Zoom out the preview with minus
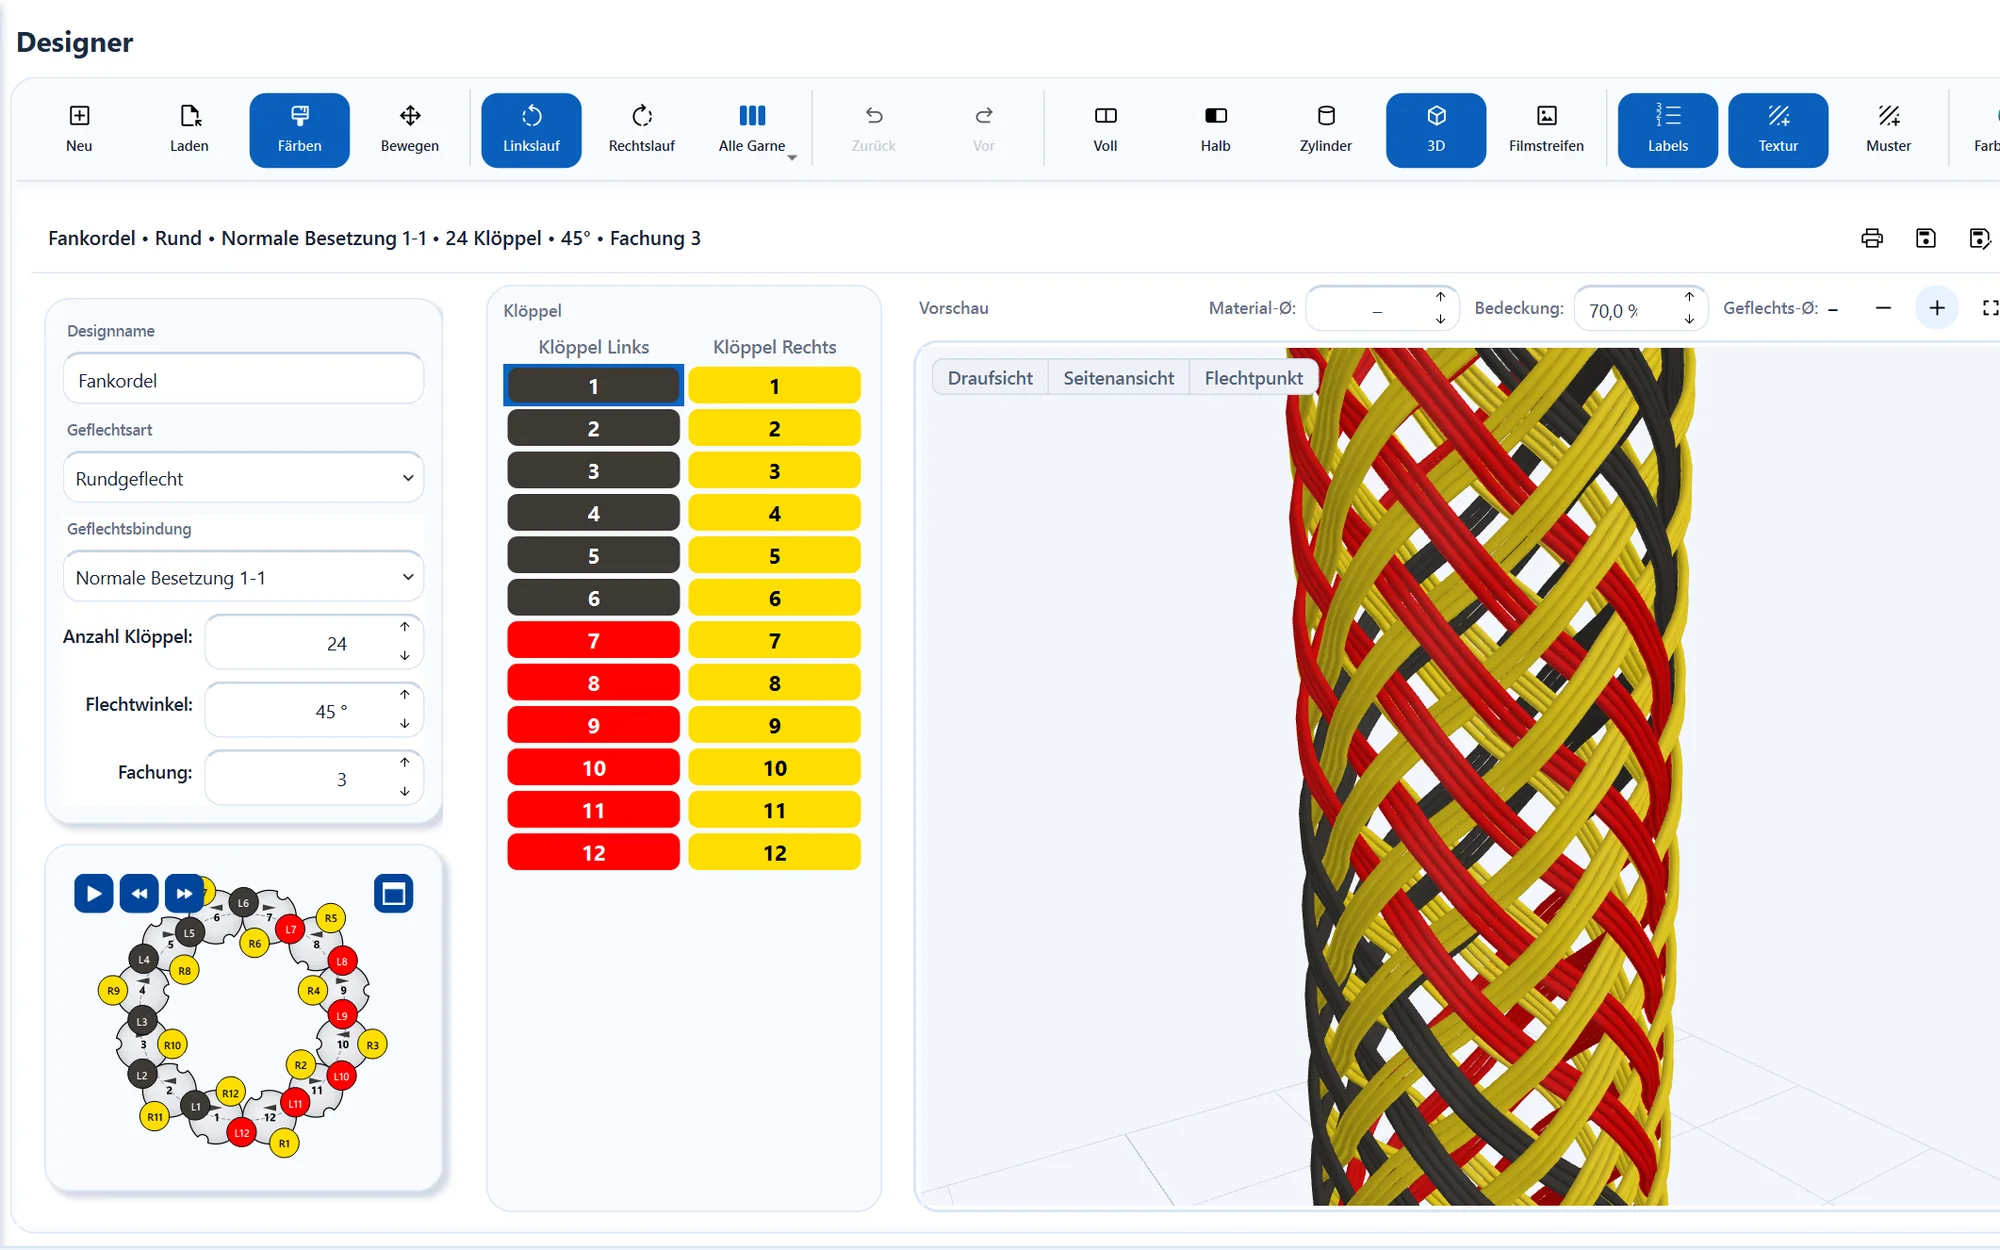The width and height of the screenshot is (2000, 1250). [x=1883, y=308]
